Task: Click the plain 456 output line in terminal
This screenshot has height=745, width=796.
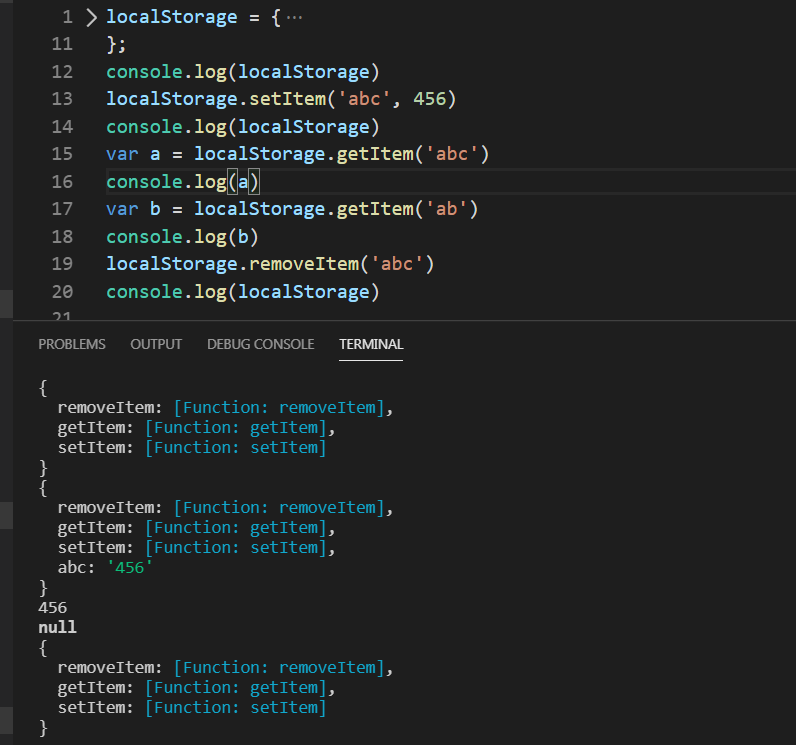Action: [52, 607]
